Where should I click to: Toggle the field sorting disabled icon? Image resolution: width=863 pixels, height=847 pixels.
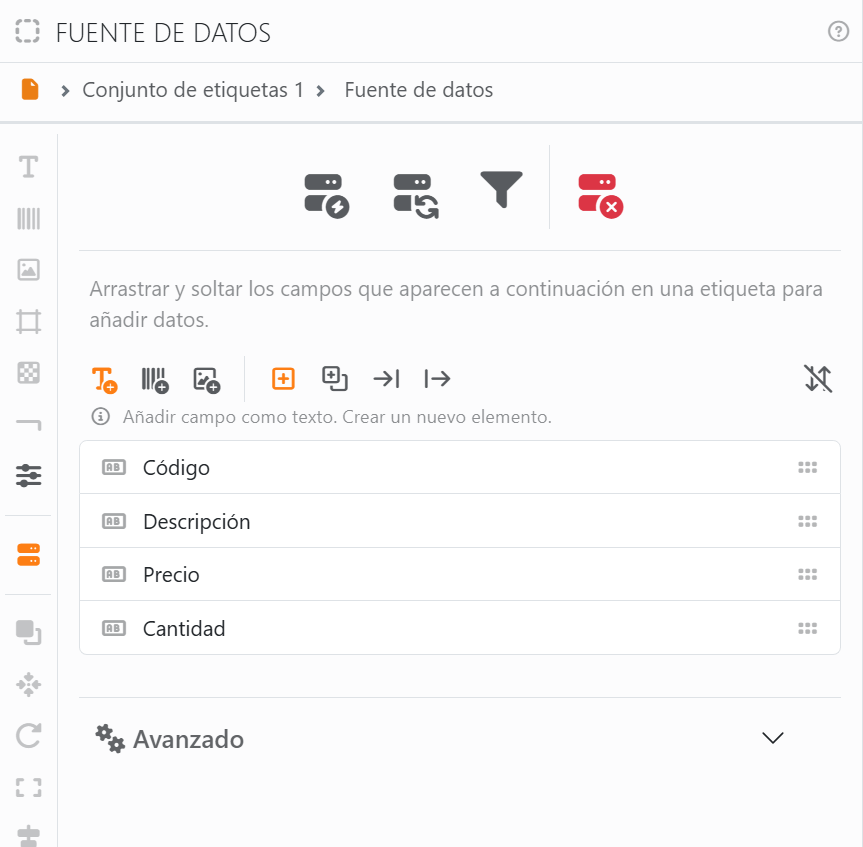818,379
